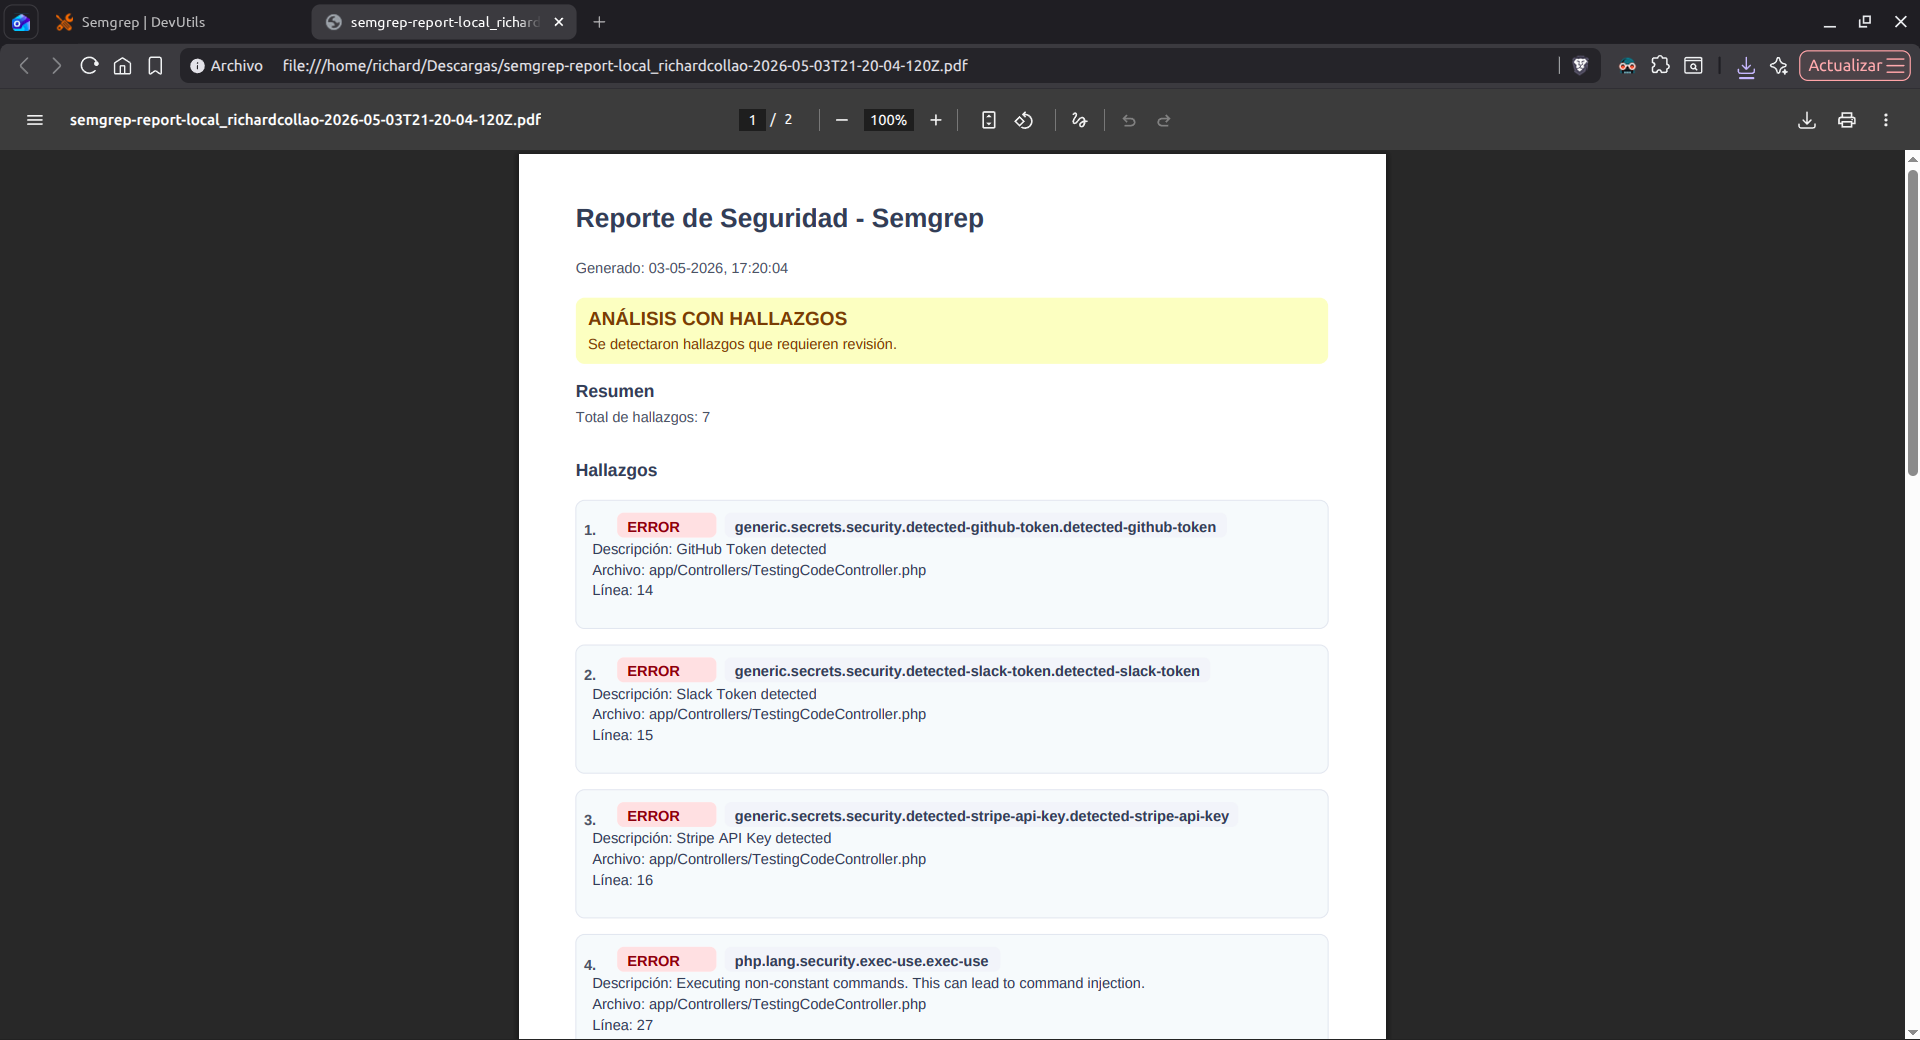Click the toolbar icon left of downloads divider
The image size is (1920, 1040).
pyautogui.click(x=1693, y=65)
